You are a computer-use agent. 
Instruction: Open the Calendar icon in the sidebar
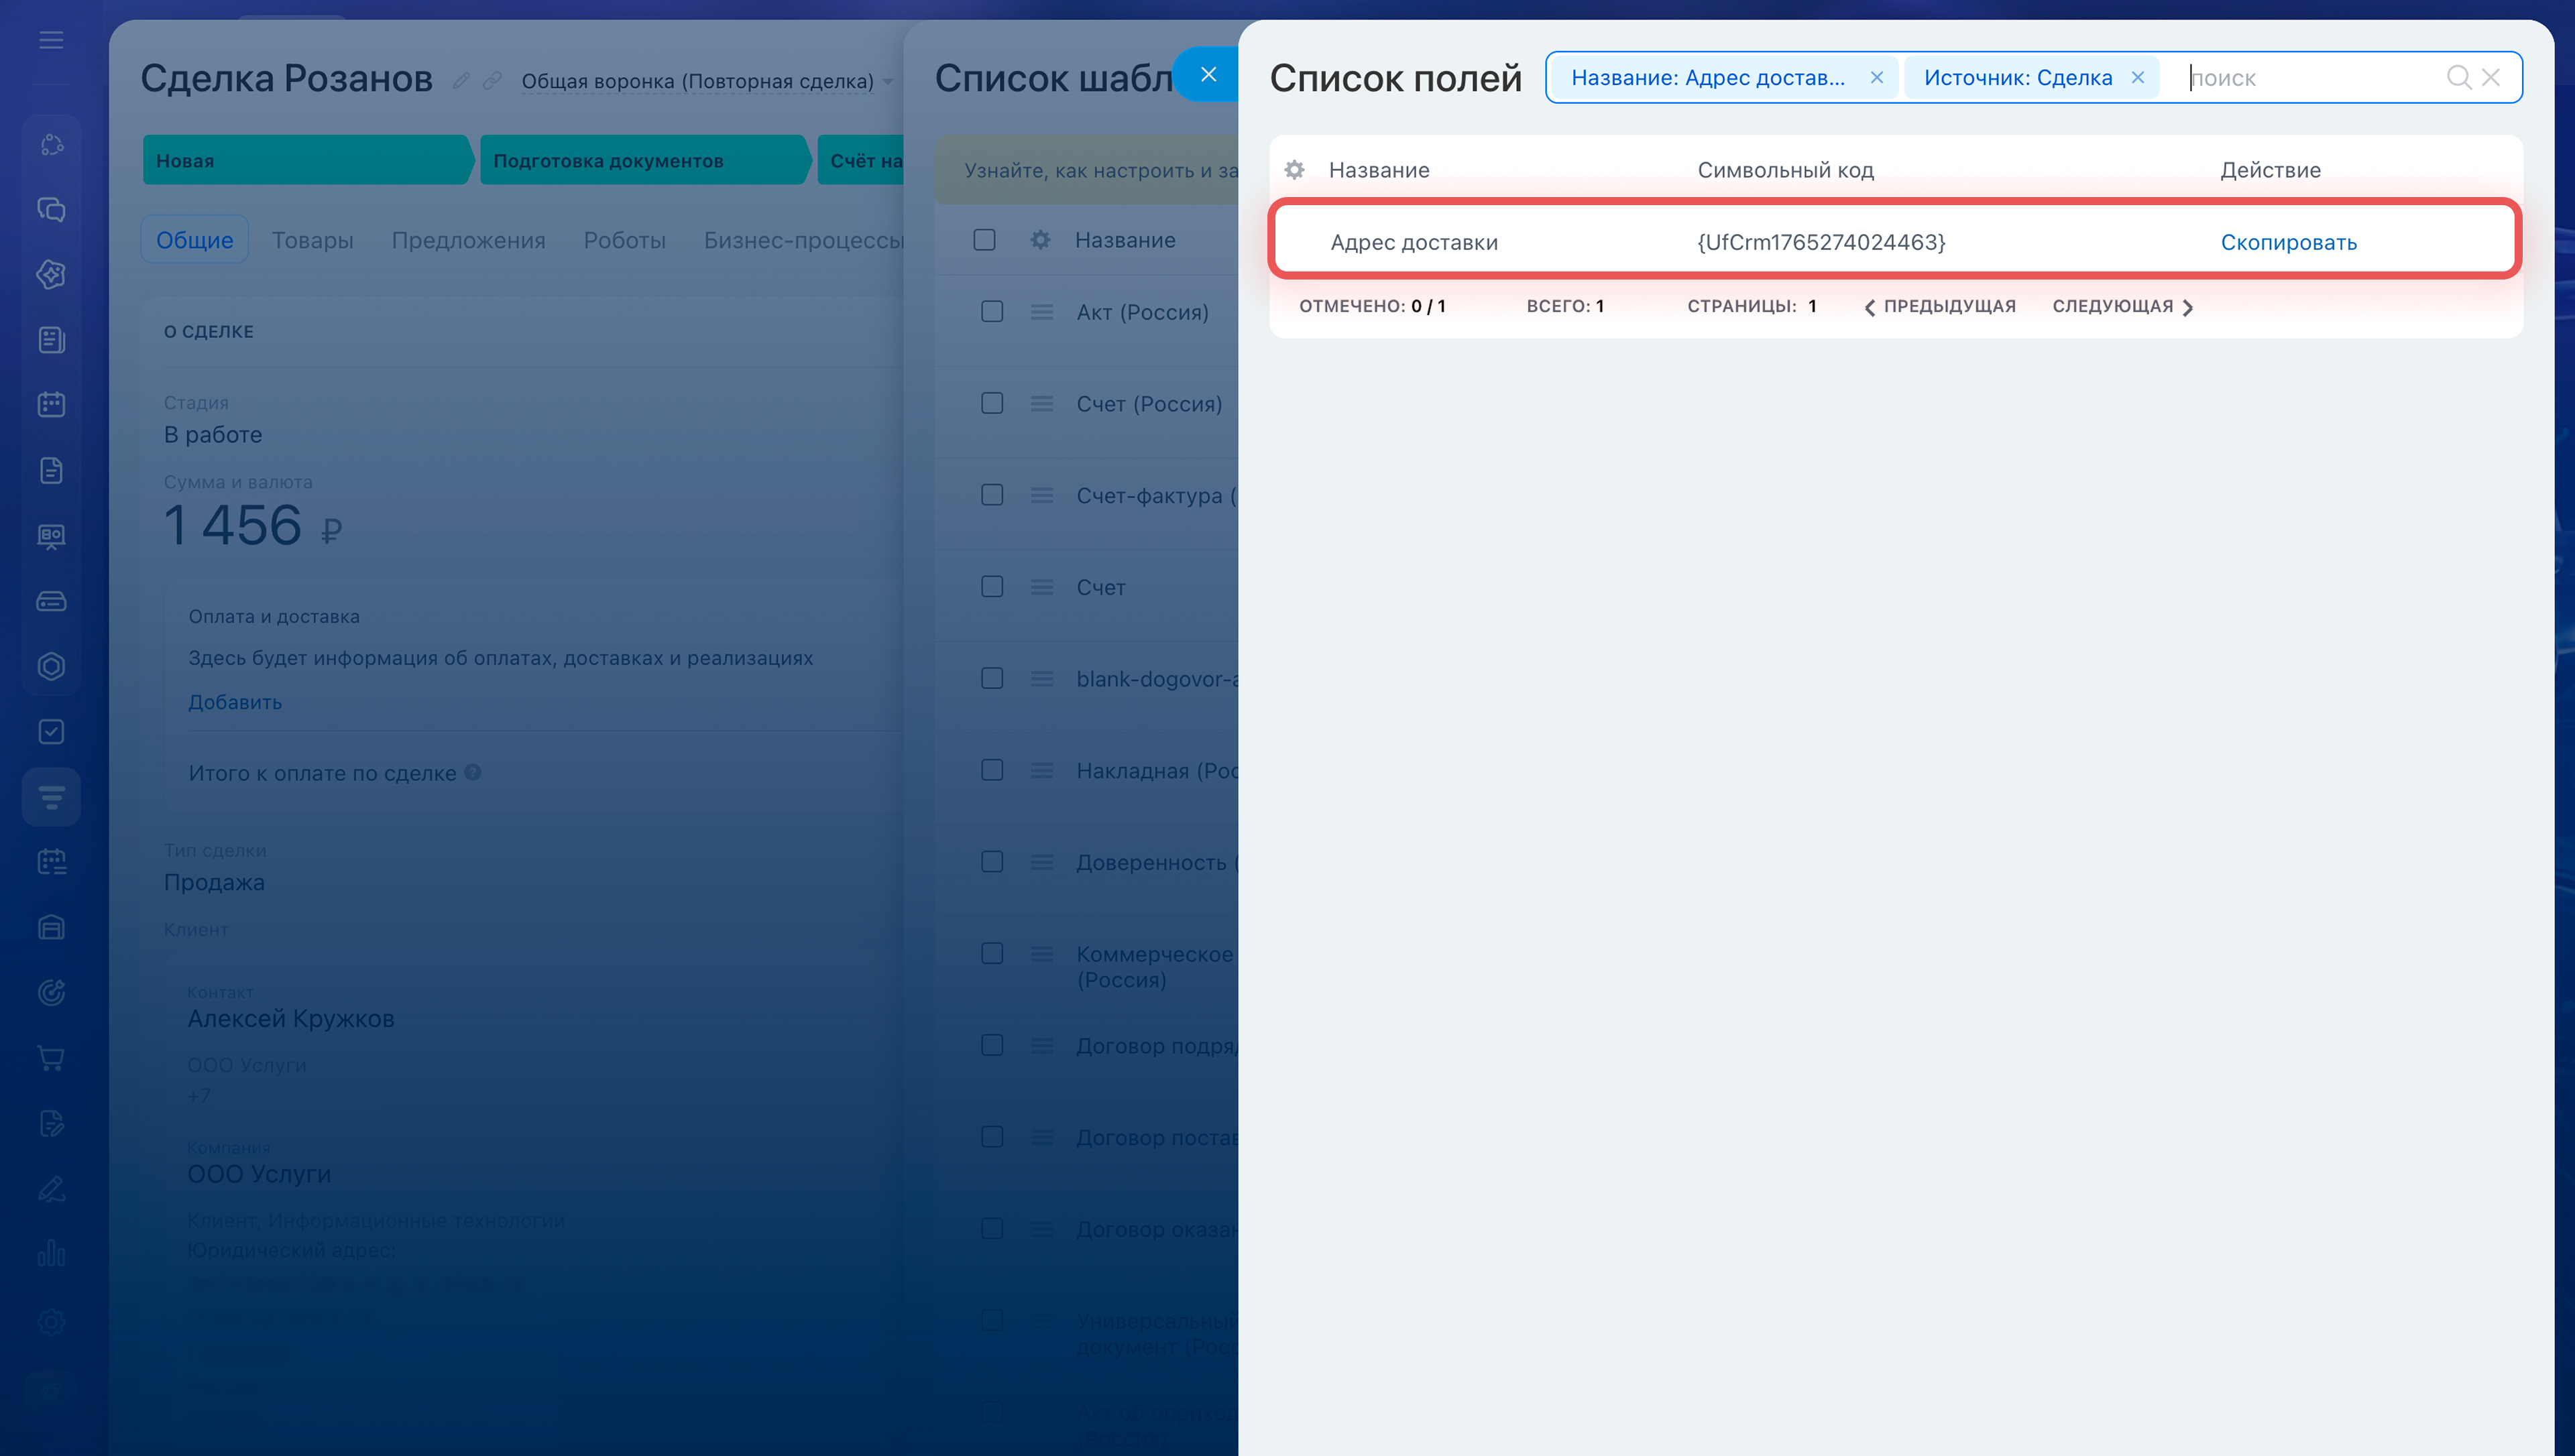(51, 405)
